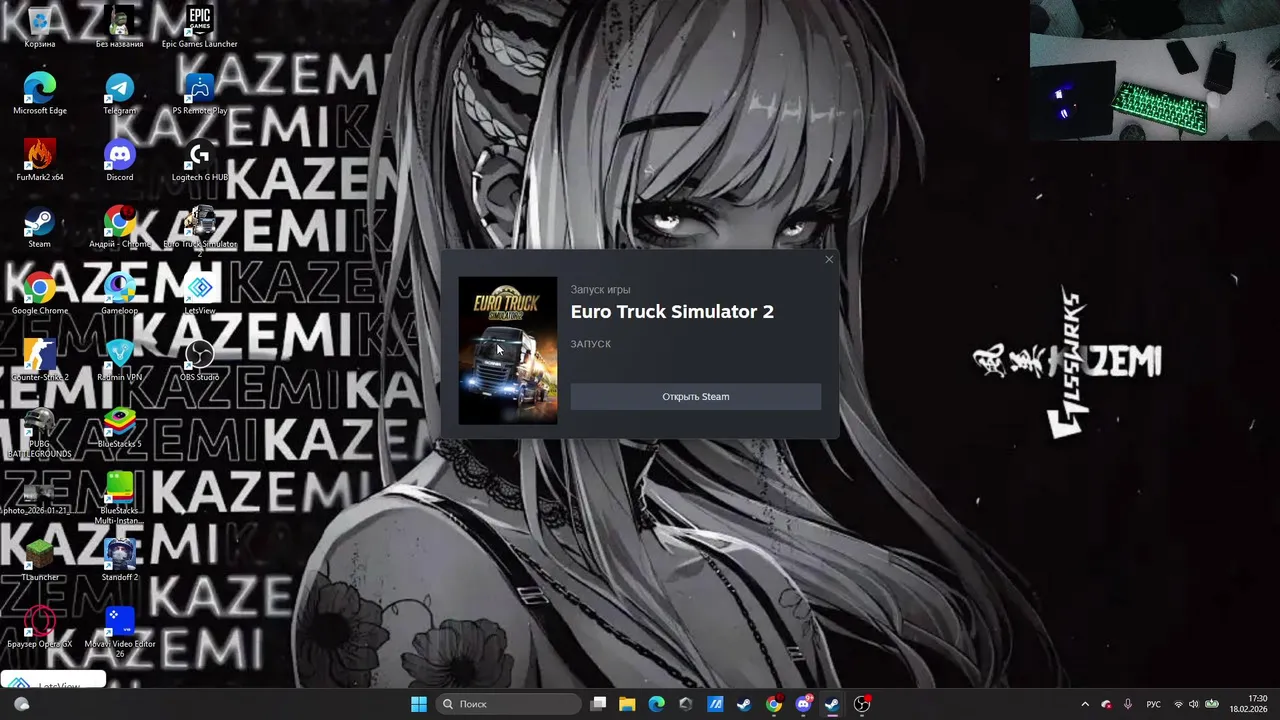
Task: Click the Поиск taskbar search box
Action: (x=509, y=704)
